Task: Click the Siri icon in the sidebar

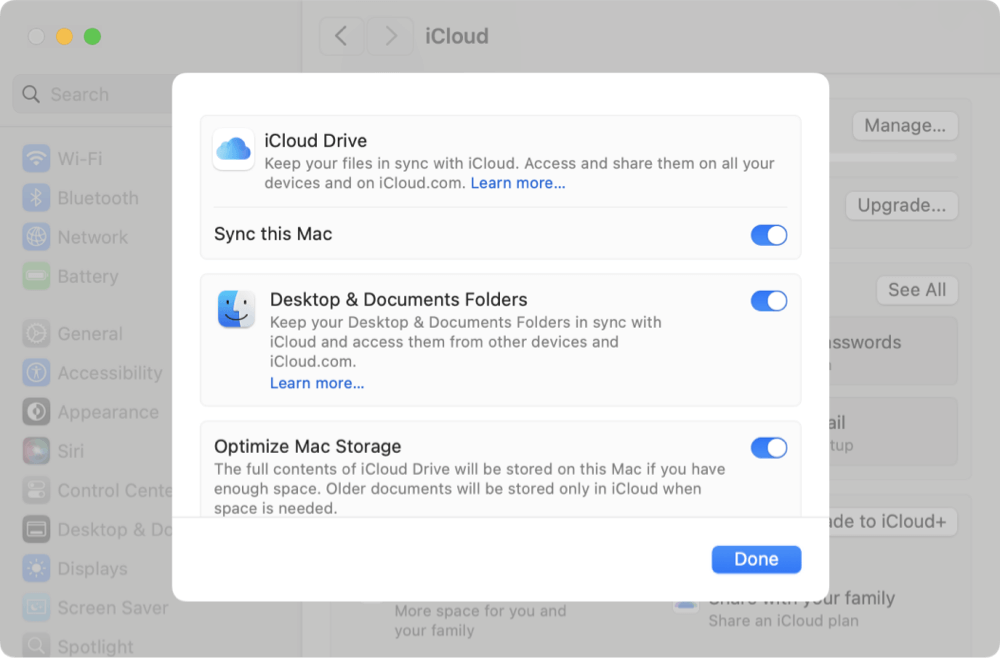Action: click(x=34, y=451)
